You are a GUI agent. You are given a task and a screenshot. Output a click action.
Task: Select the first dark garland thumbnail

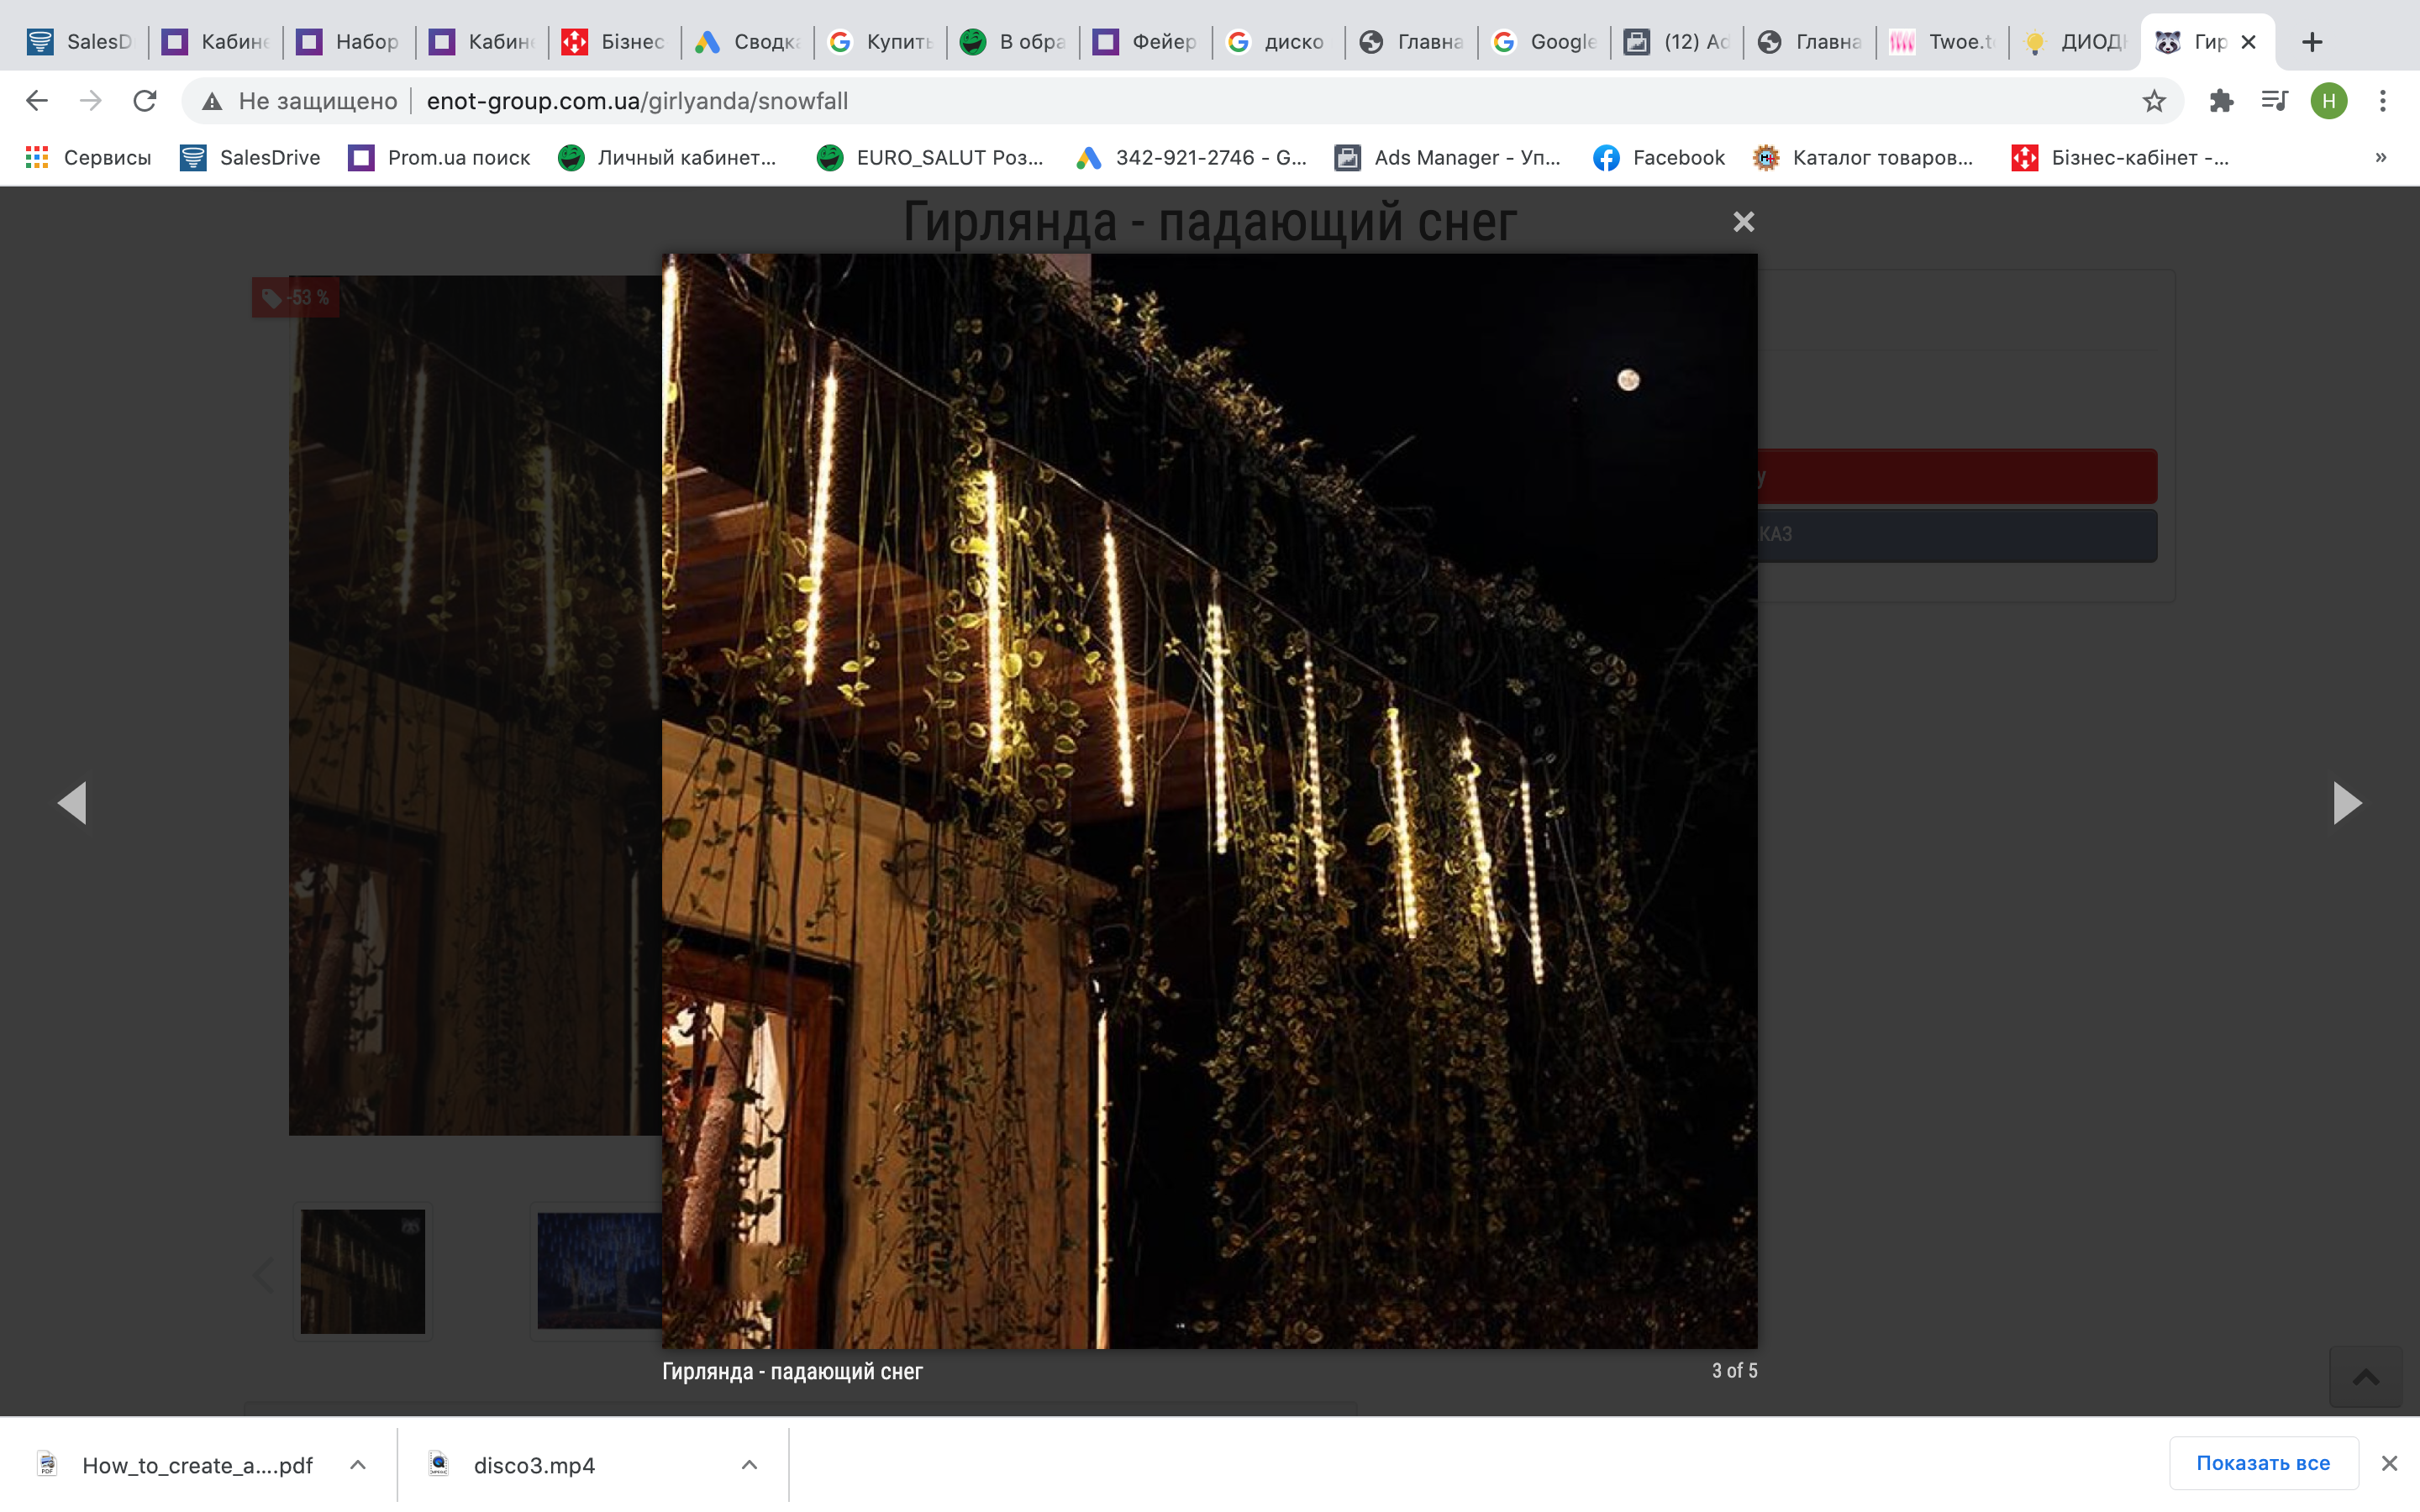point(363,1271)
